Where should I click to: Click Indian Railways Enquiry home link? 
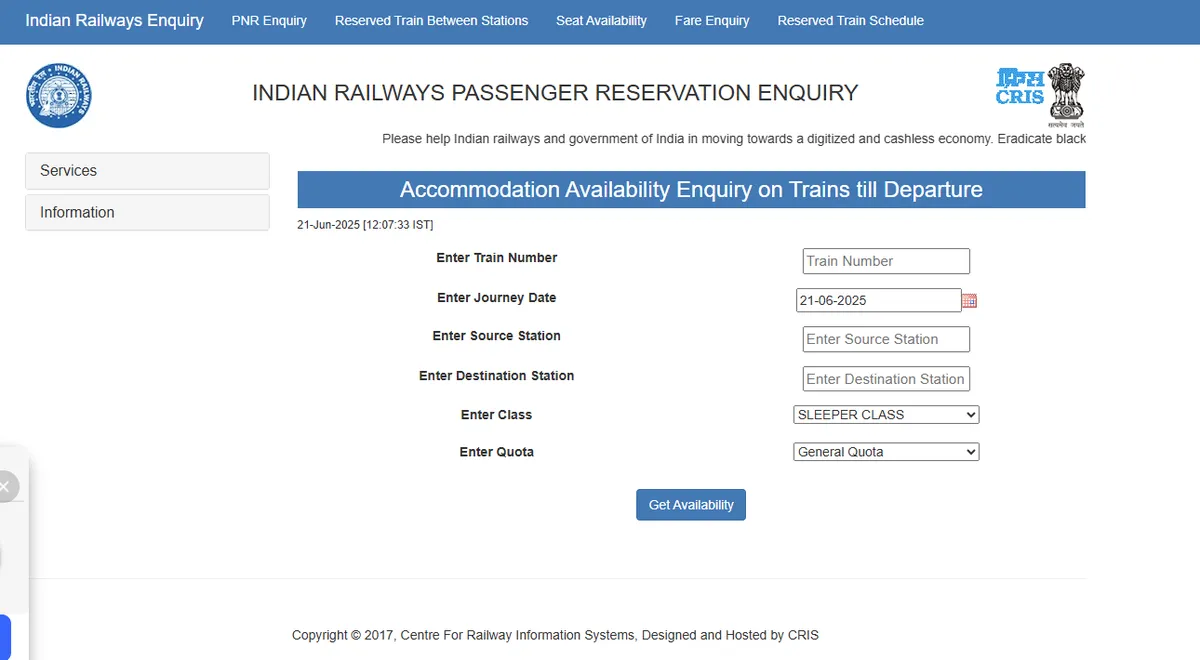pos(114,20)
